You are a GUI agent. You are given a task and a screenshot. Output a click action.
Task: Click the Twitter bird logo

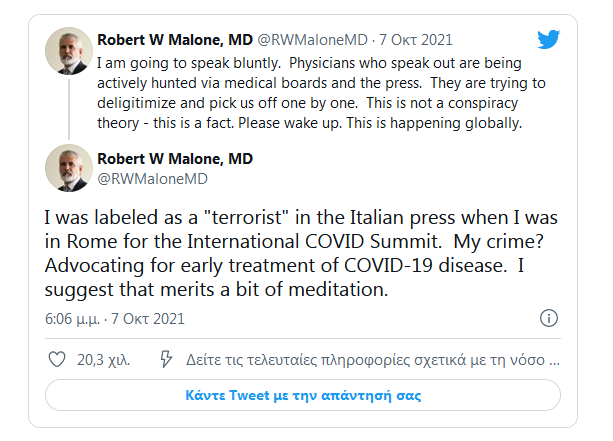(548, 41)
